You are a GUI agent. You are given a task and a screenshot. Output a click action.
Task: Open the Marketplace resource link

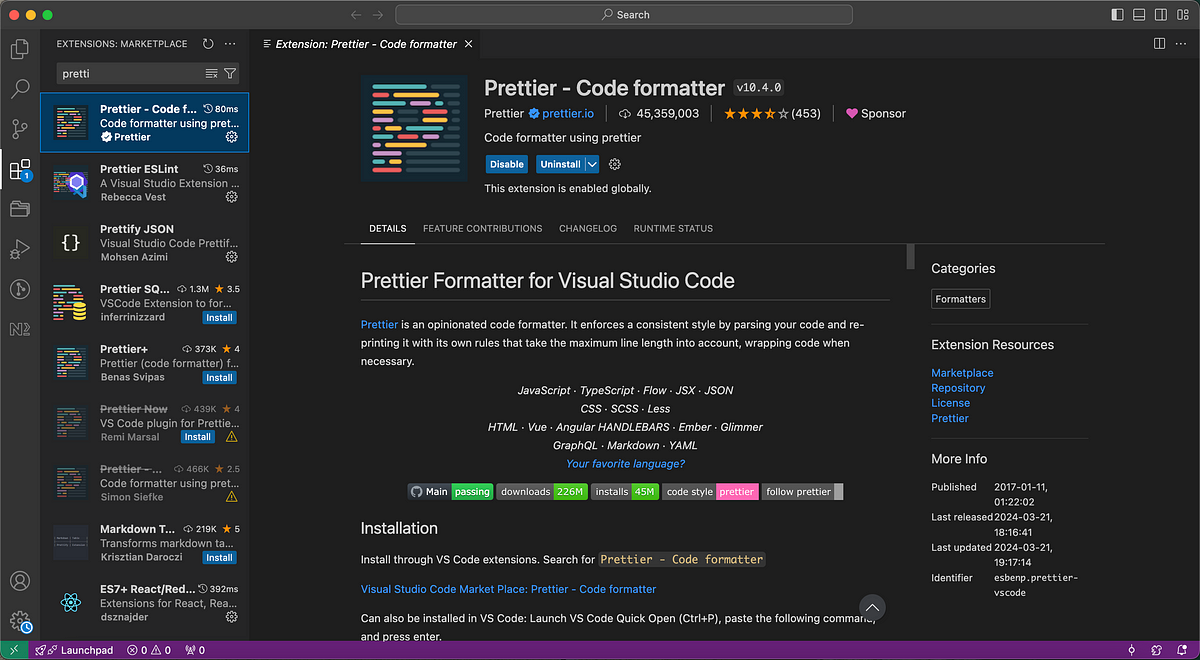962,373
